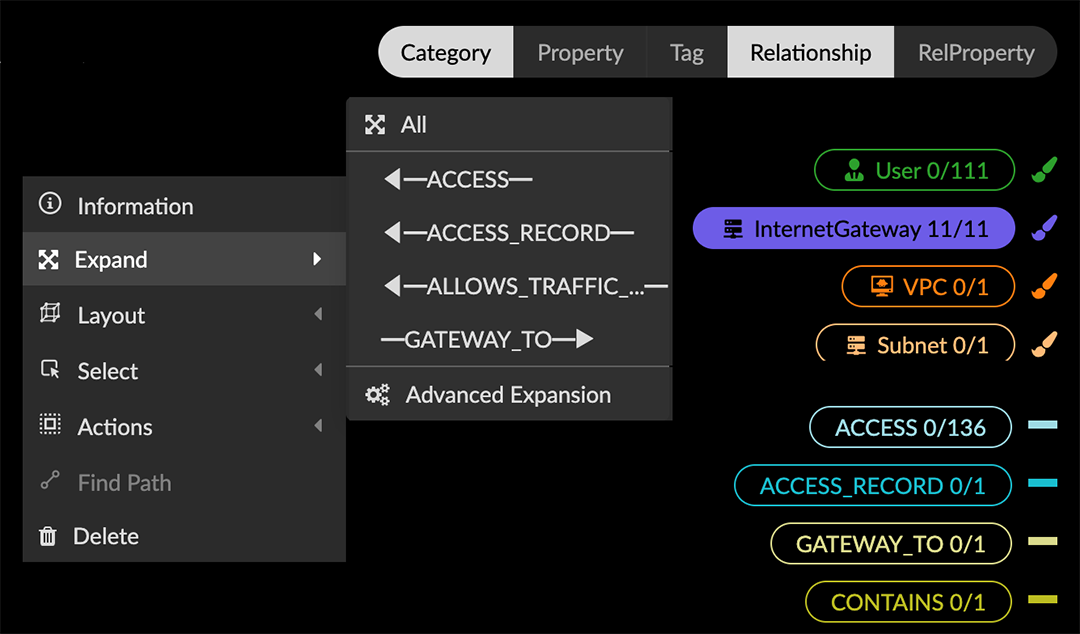The width and height of the screenshot is (1080, 634).
Task: Toggle the ACCESS 0/136 relationship pill
Action: 910,428
